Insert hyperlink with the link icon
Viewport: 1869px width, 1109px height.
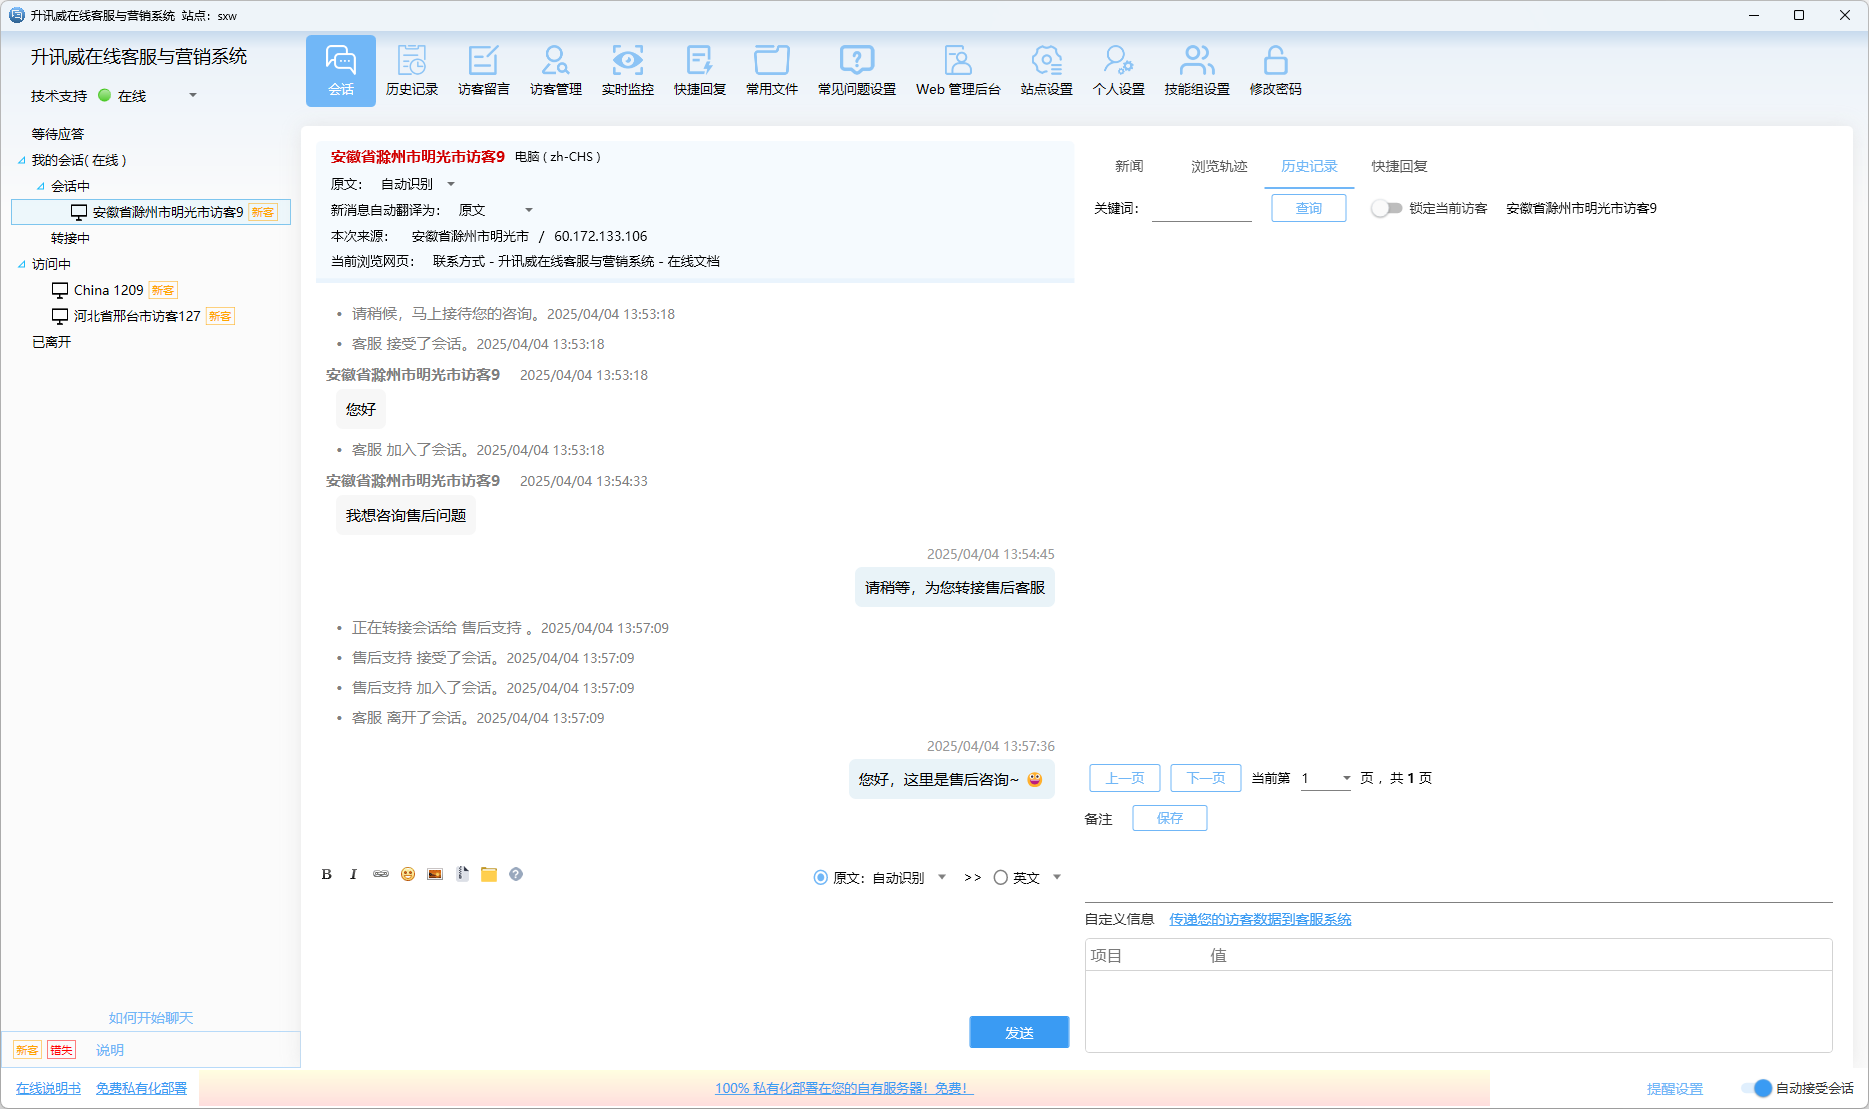coord(381,874)
